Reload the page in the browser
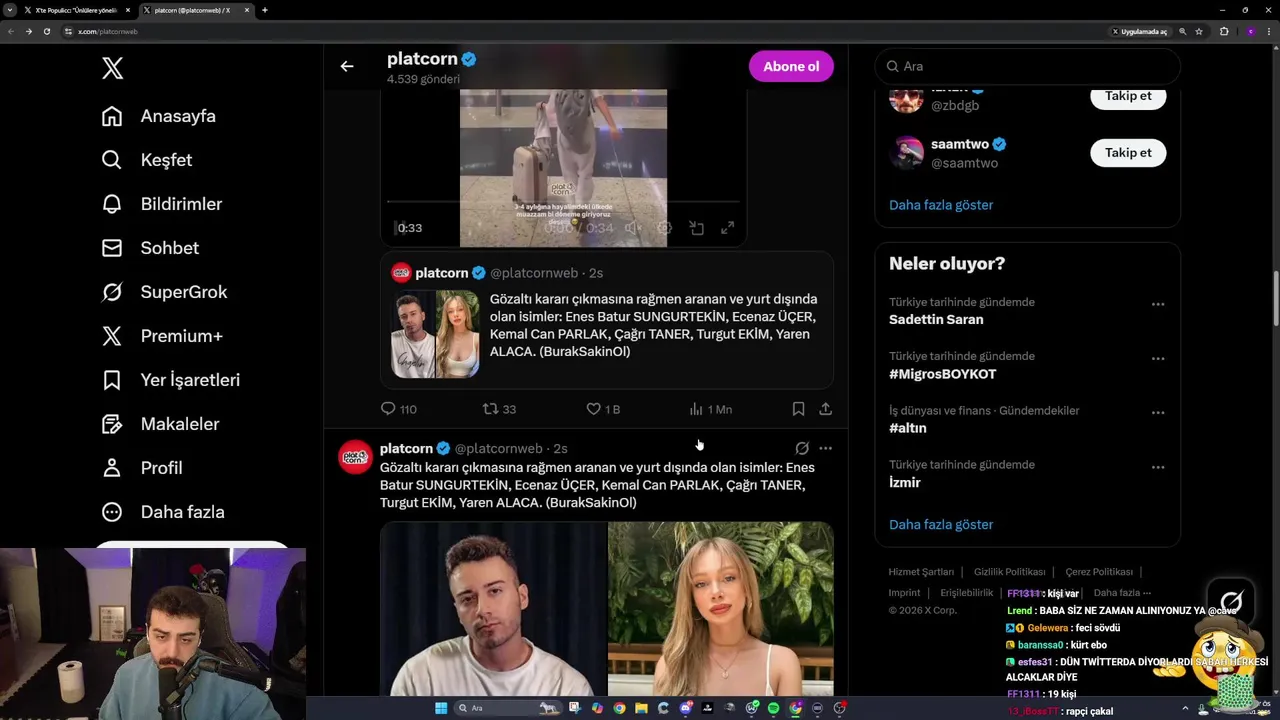Screen dimensions: 1280x720 click(46, 31)
